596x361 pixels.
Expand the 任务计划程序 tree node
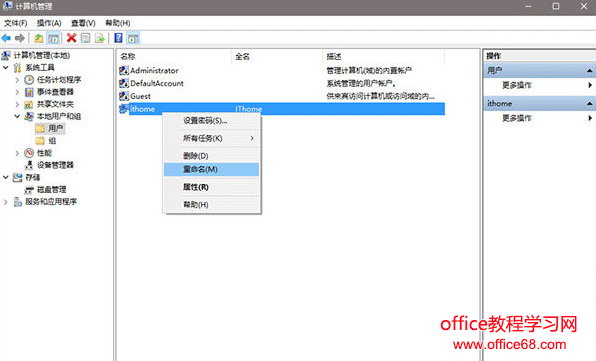pos(17,80)
